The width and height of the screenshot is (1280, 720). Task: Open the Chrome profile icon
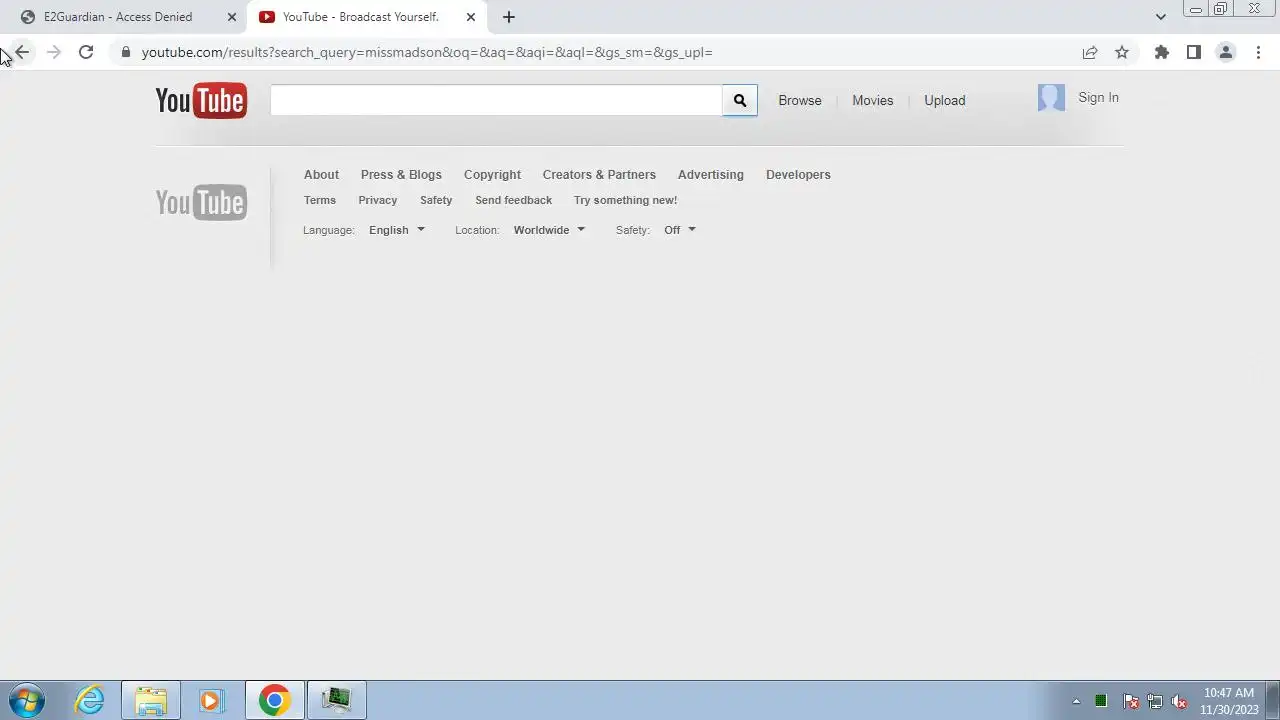point(1226,52)
